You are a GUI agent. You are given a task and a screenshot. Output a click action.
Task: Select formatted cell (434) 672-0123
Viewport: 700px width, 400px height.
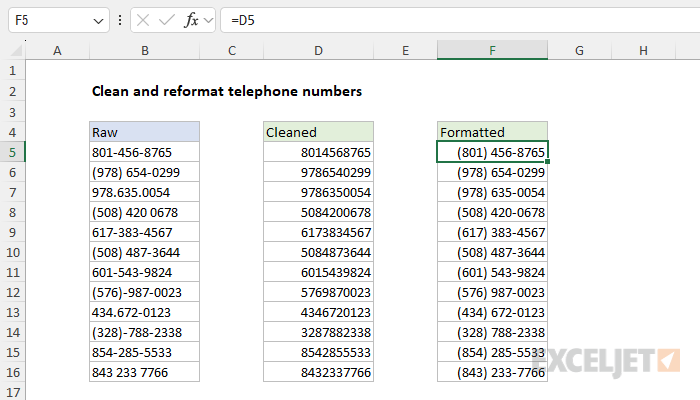492,312
